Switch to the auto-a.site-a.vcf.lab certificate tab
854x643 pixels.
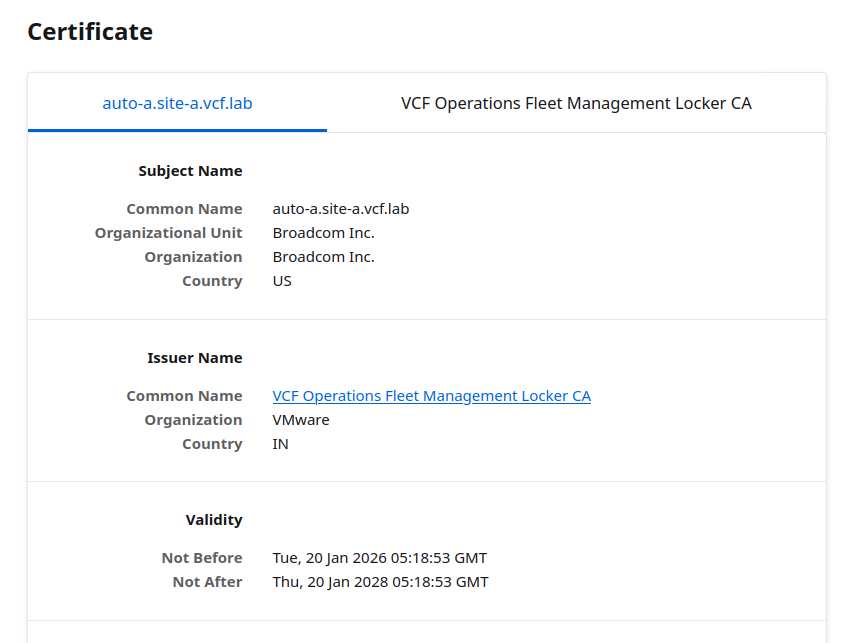[177, 103]
